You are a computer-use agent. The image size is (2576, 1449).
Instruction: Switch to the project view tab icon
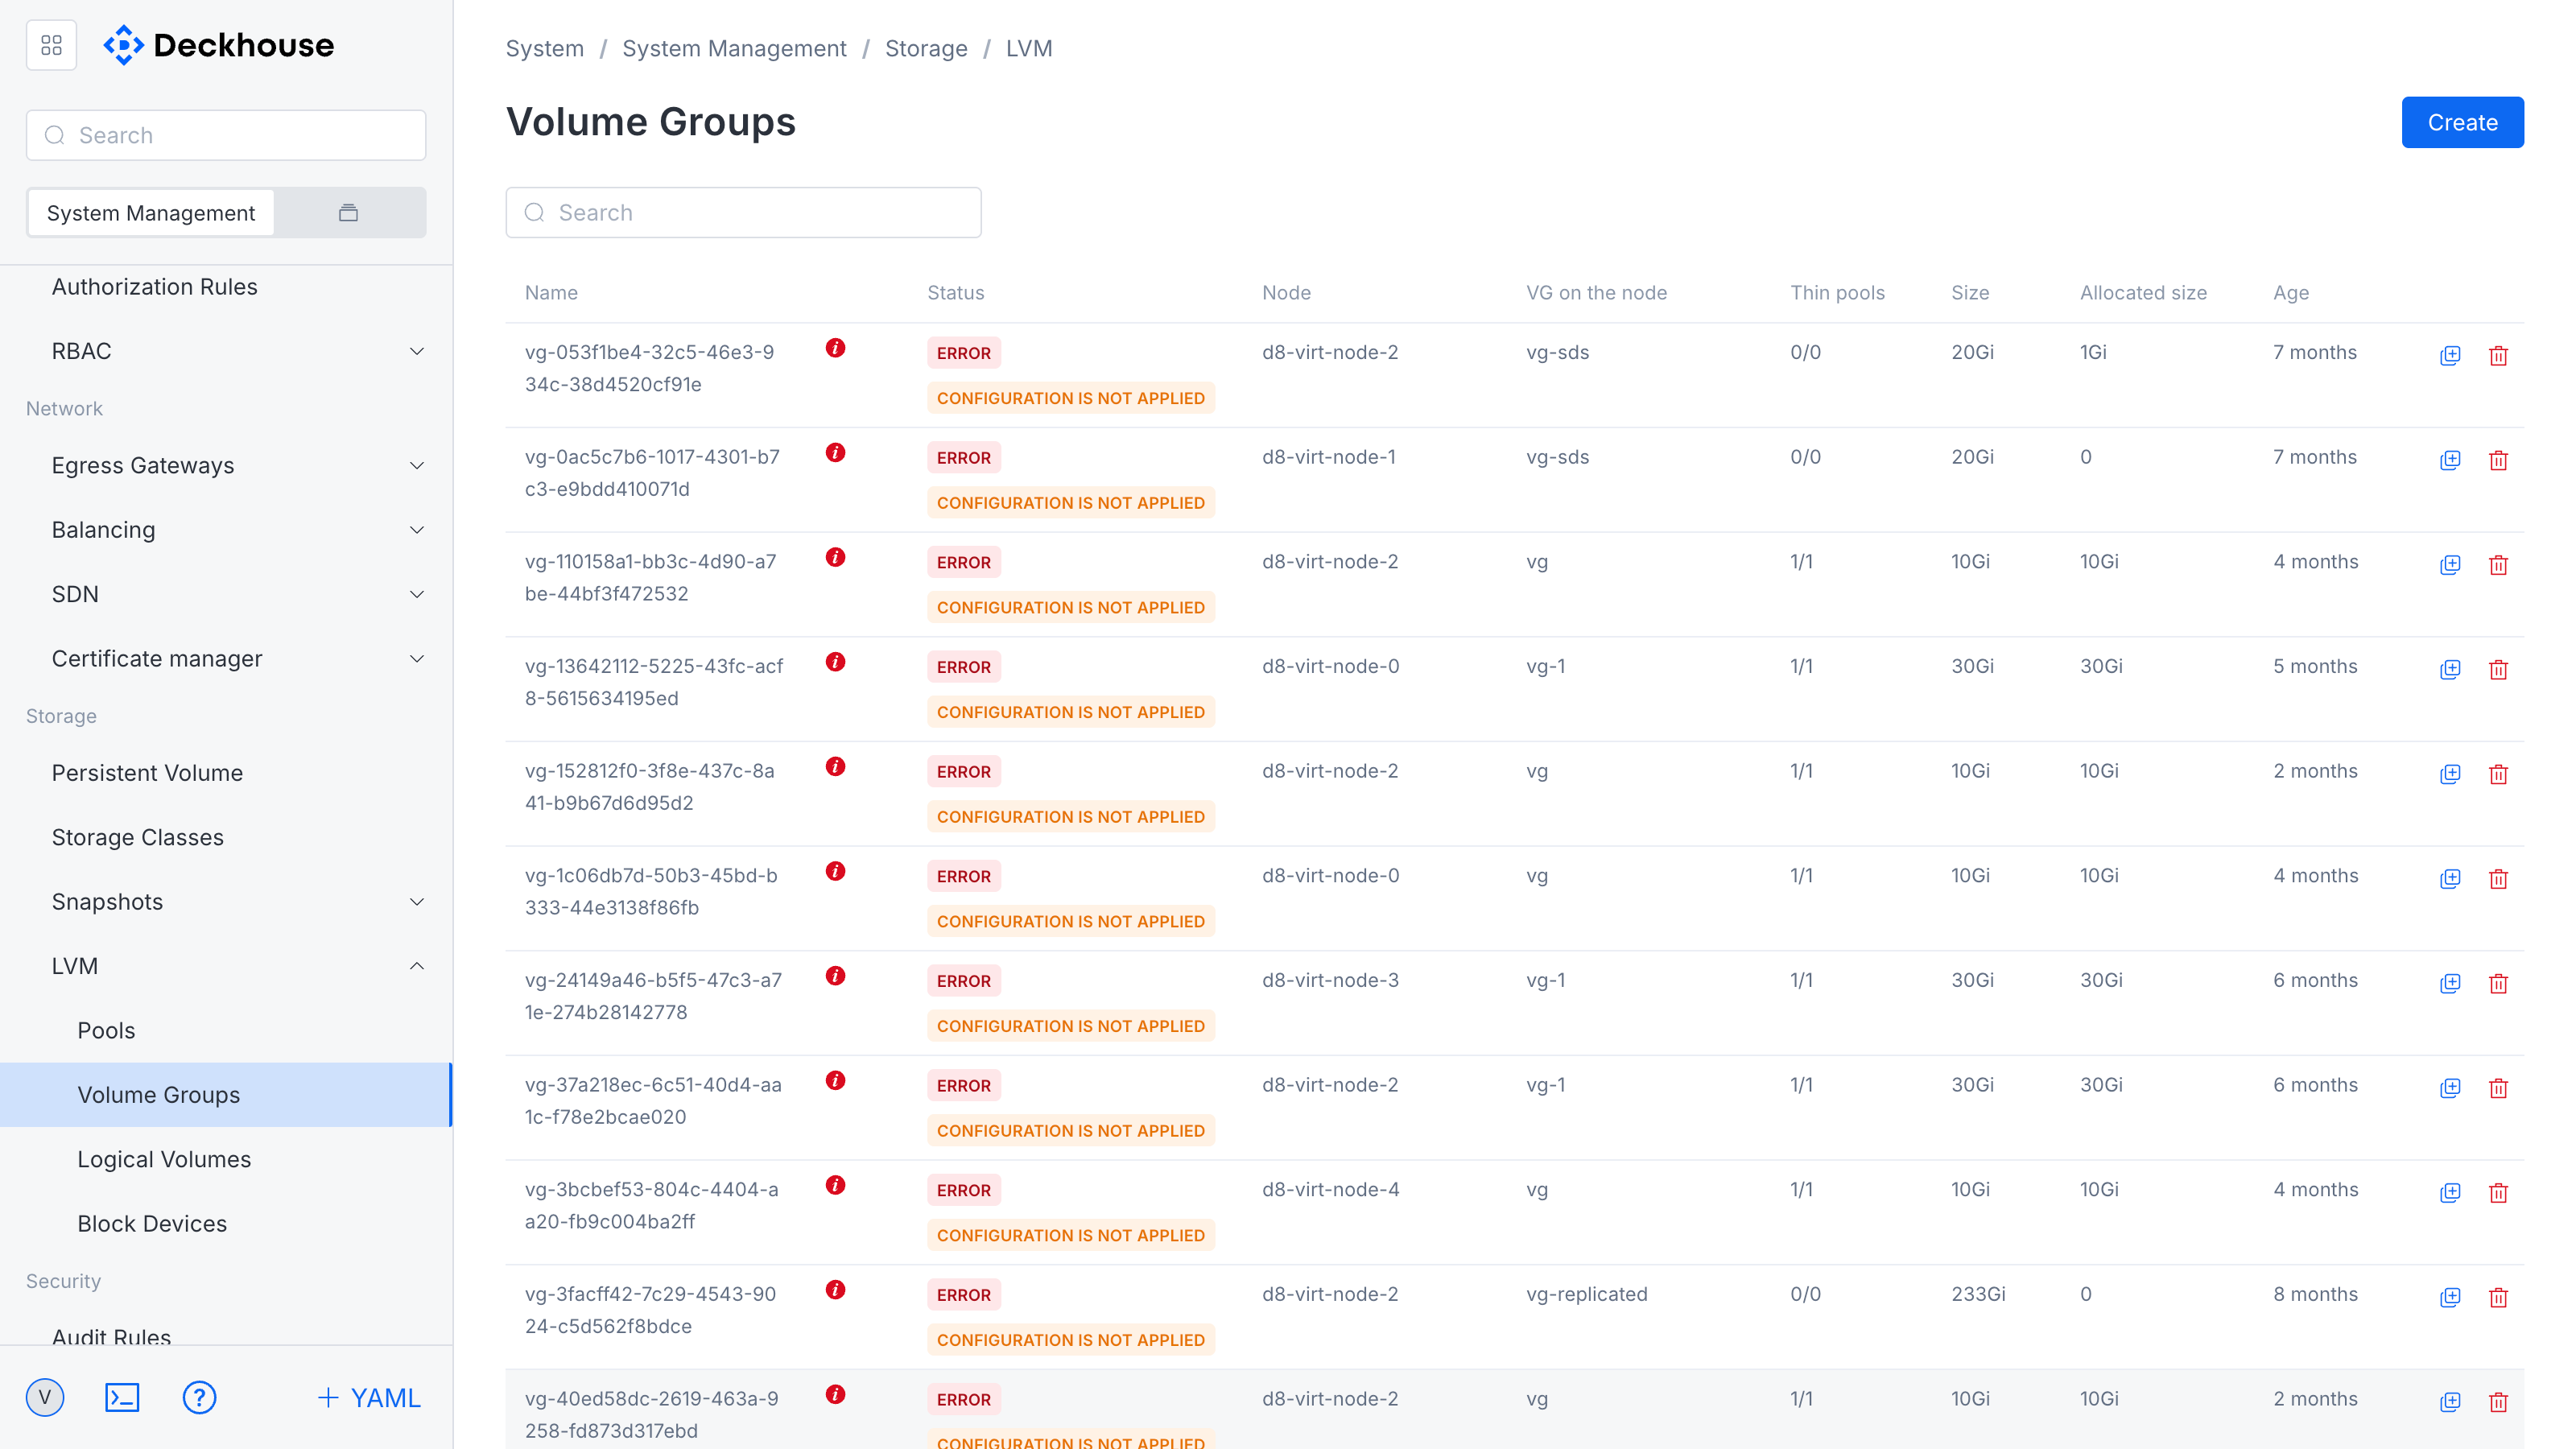pyautogui.click(x=348, y=213)
